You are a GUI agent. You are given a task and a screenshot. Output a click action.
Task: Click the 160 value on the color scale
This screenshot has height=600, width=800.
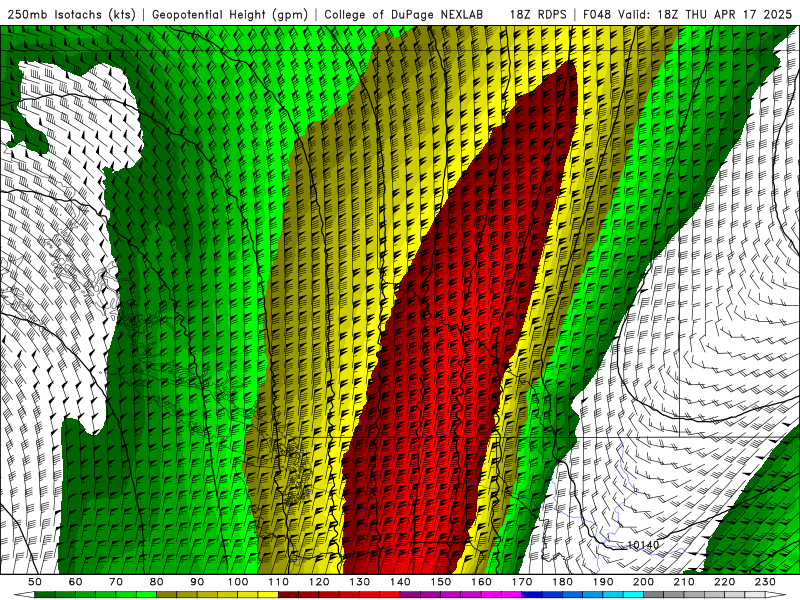pos(482,582)
